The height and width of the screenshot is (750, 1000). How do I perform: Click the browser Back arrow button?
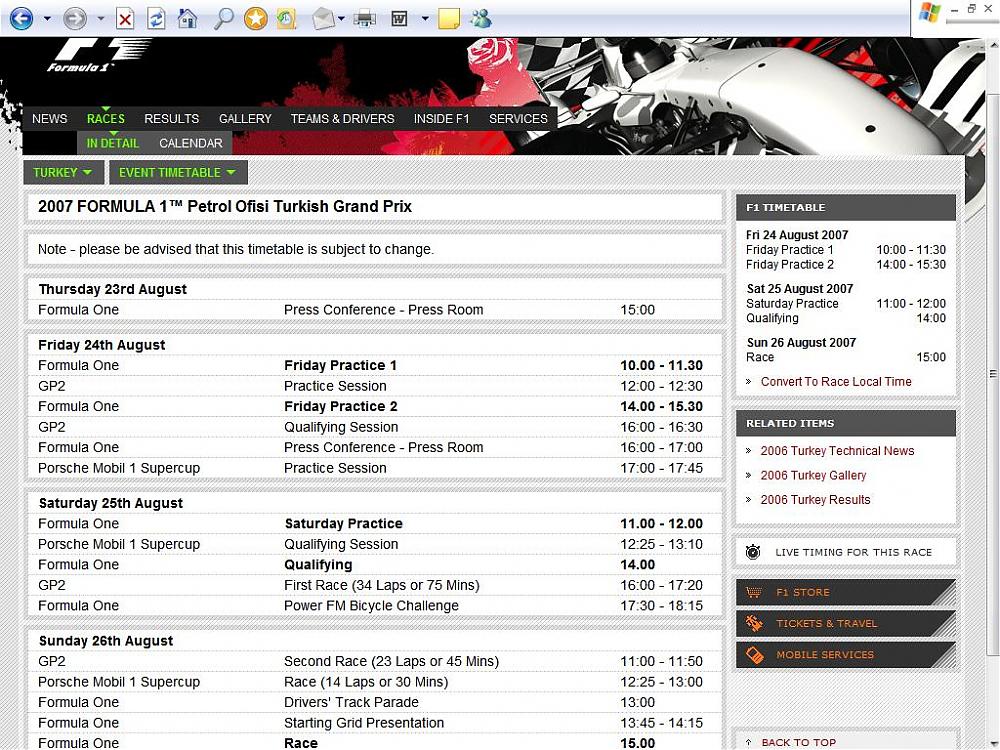click(x=21, y=18)
